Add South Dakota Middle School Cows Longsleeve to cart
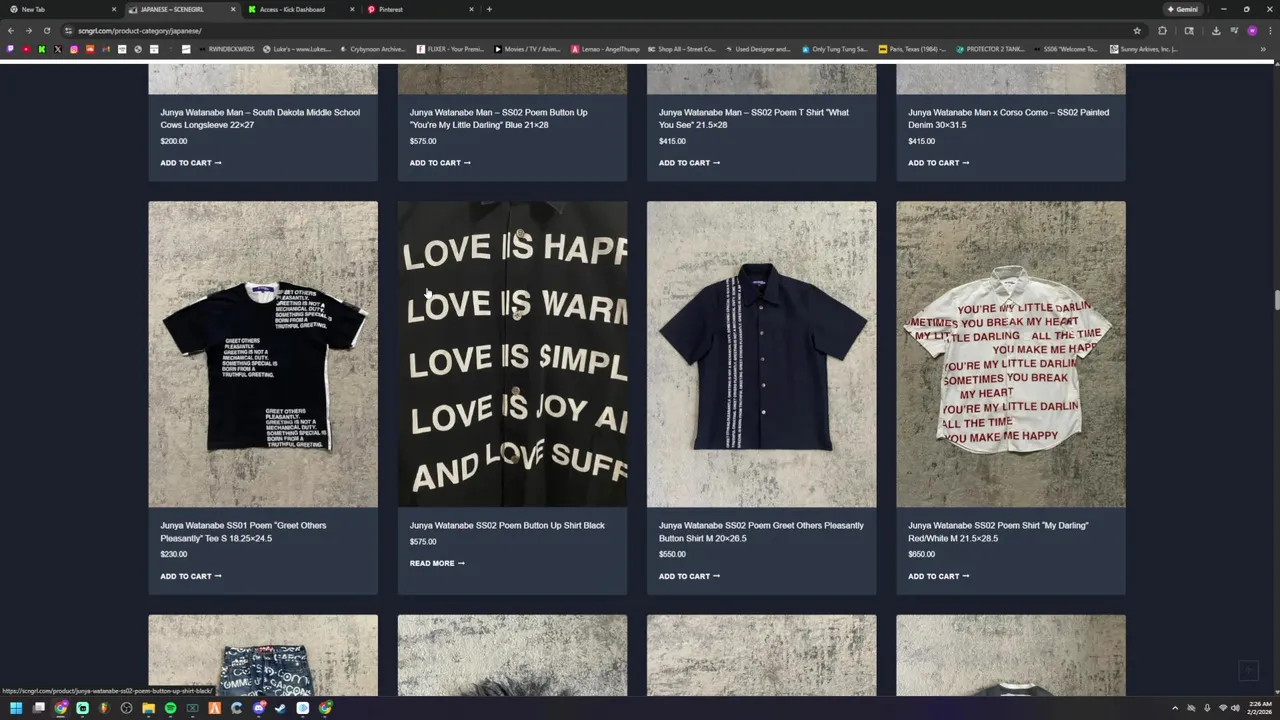1280x720 pixels. tap(191, 163)
